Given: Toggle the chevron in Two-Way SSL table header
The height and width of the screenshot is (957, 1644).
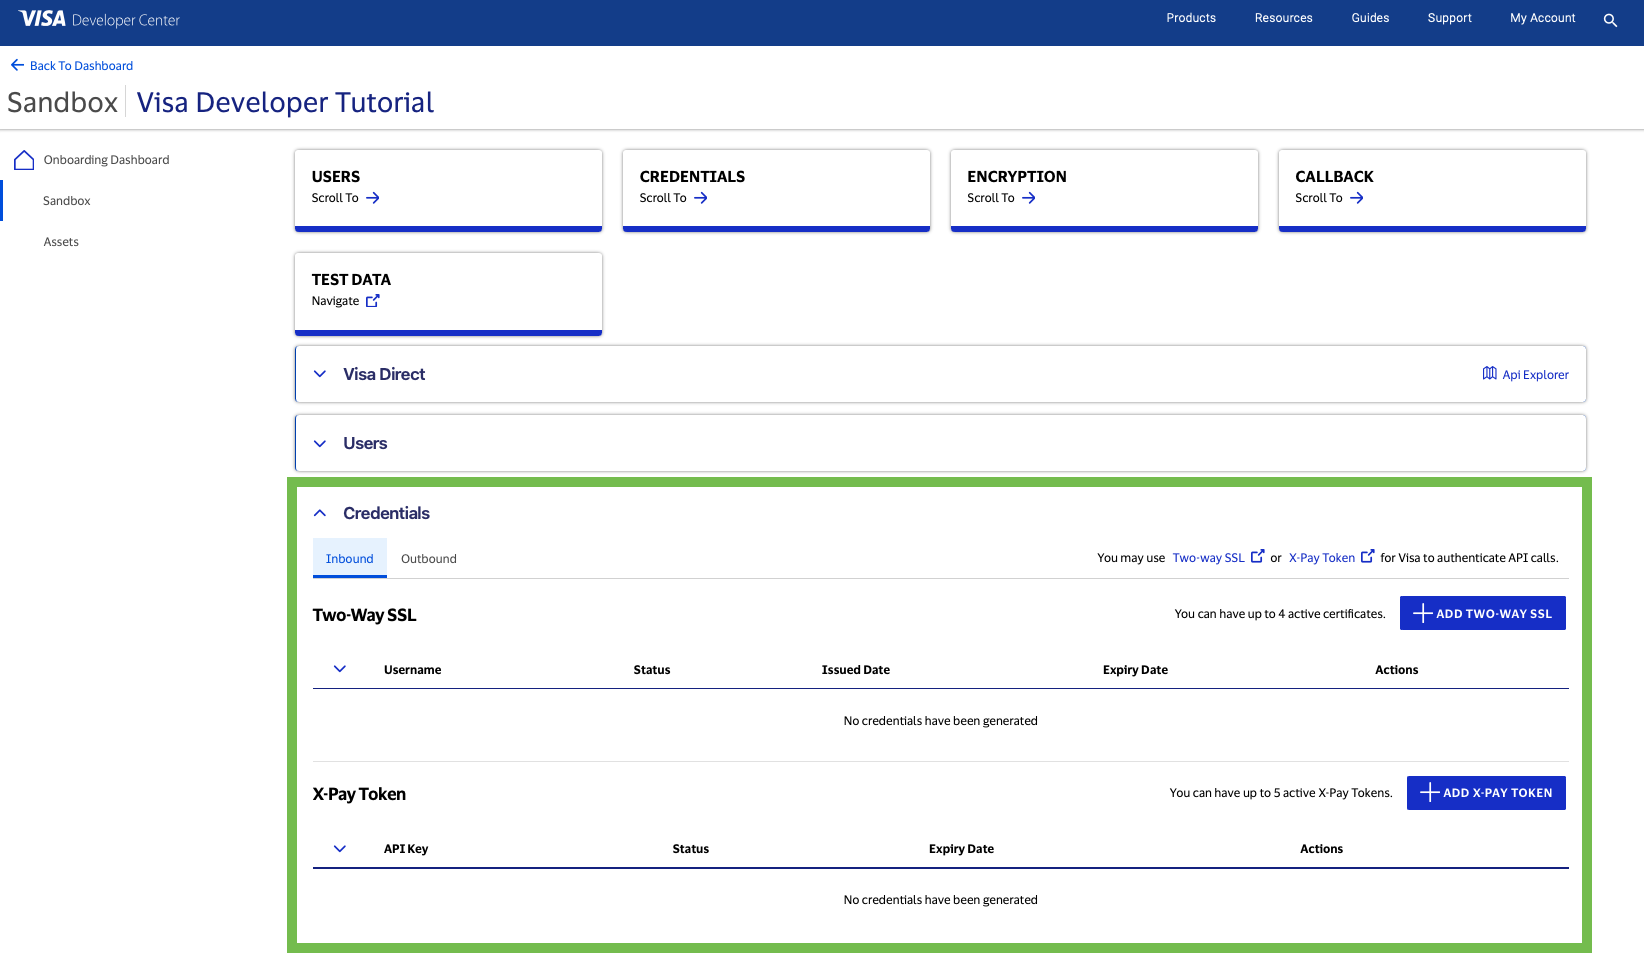Looking at the screenshot, I should click(340, 669).
